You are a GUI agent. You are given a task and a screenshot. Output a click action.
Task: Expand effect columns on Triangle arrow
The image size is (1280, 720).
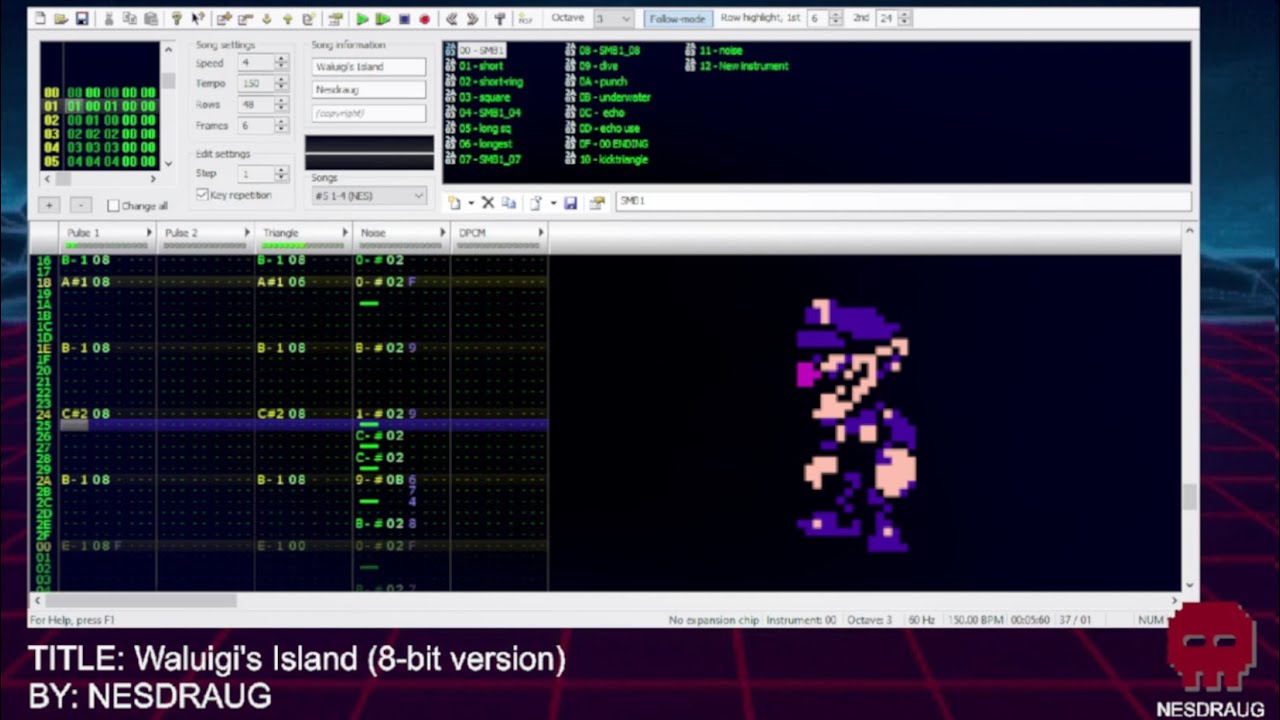345,233
